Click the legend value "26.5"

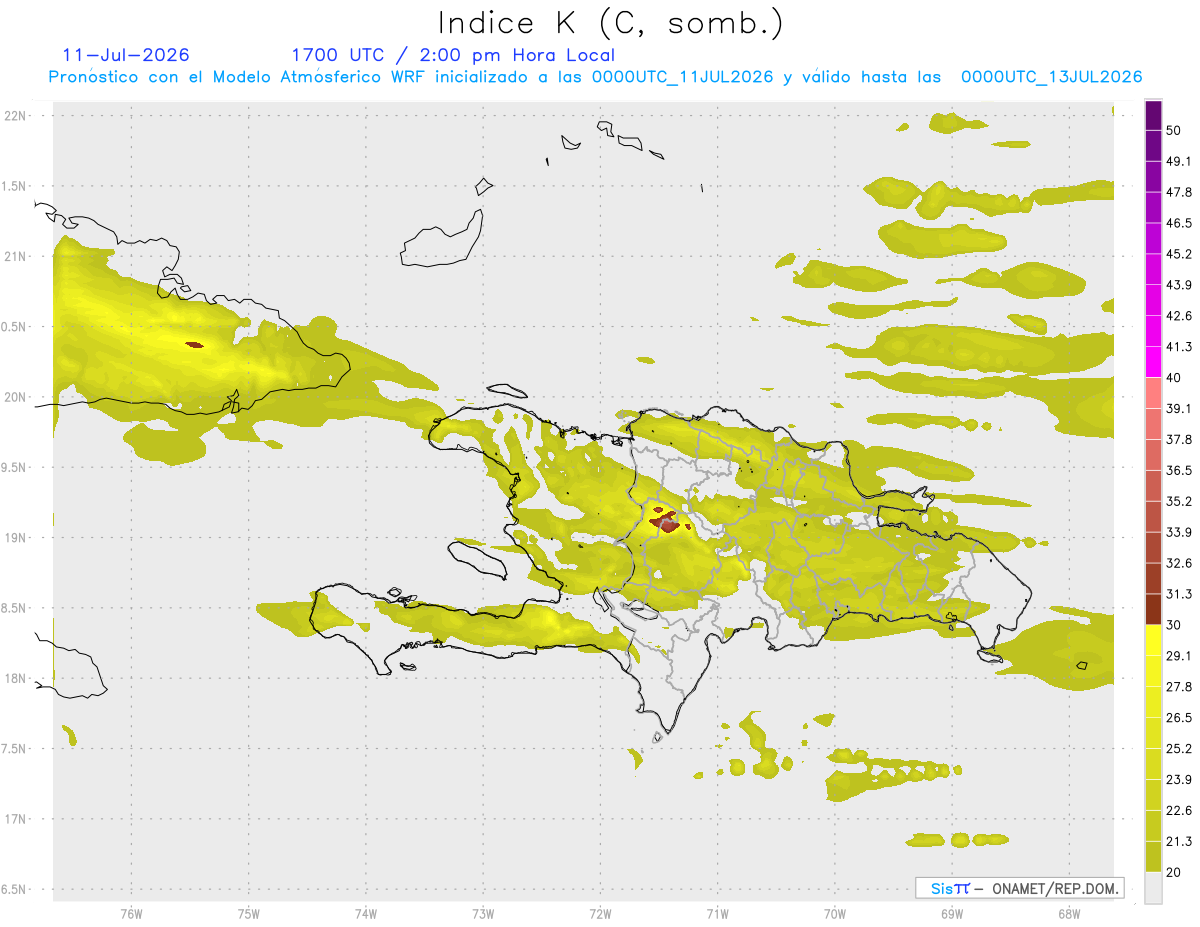[1179, 718]
